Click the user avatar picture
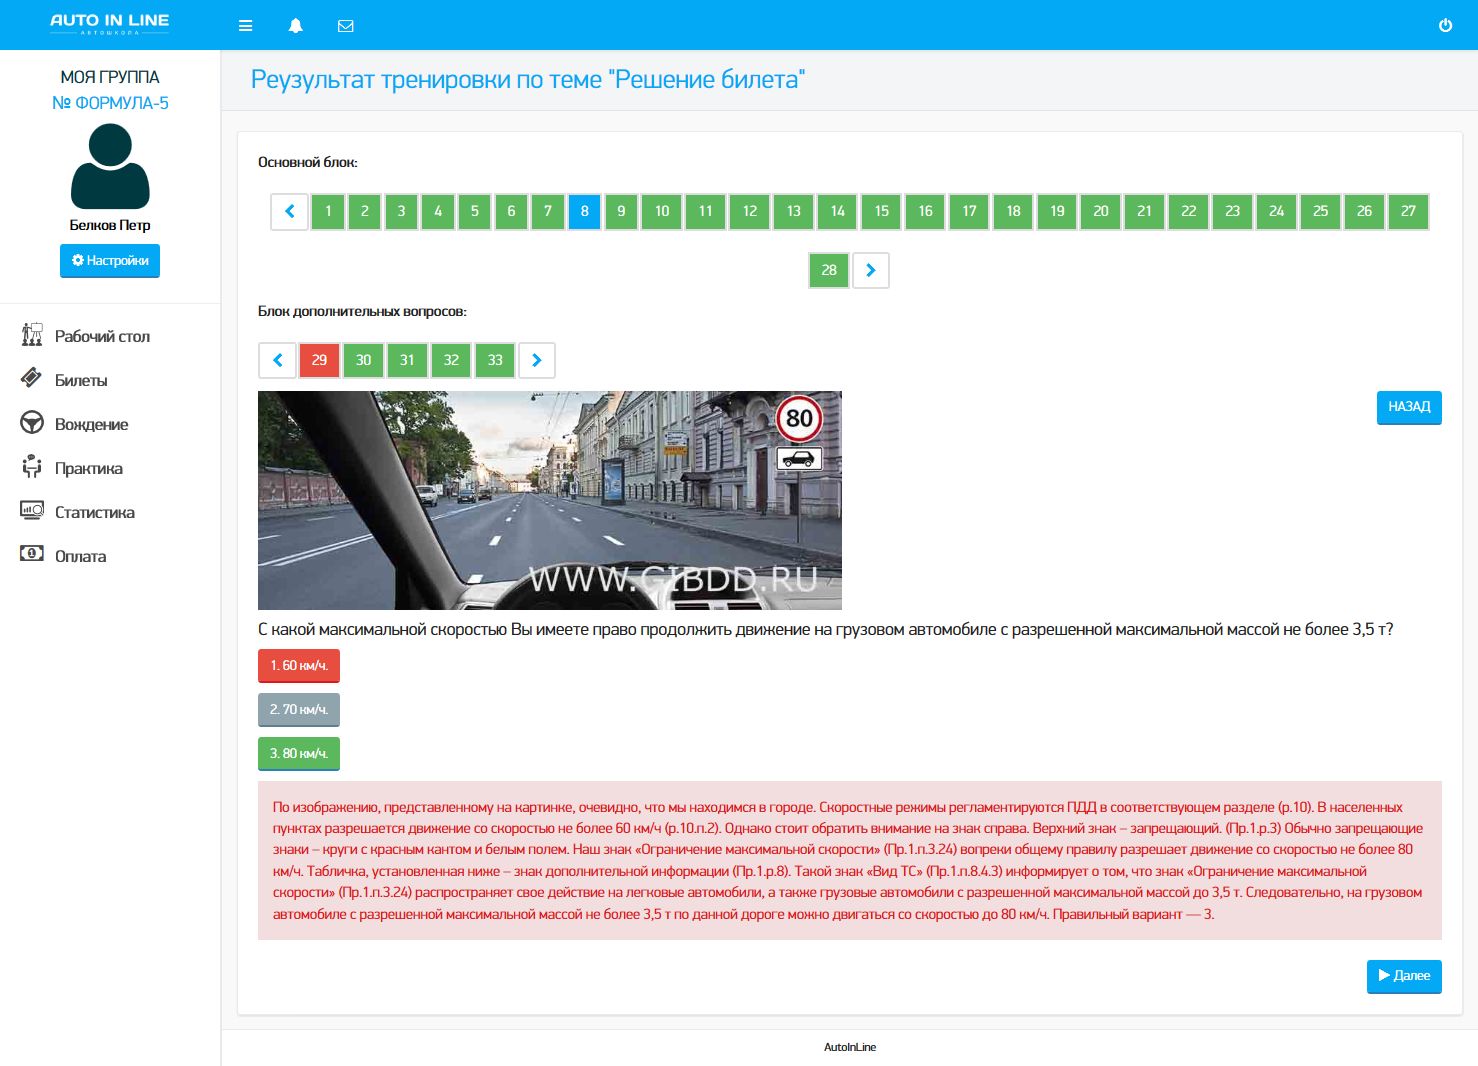This screenshot has width=1478, height=1066. tap(110, 166)
